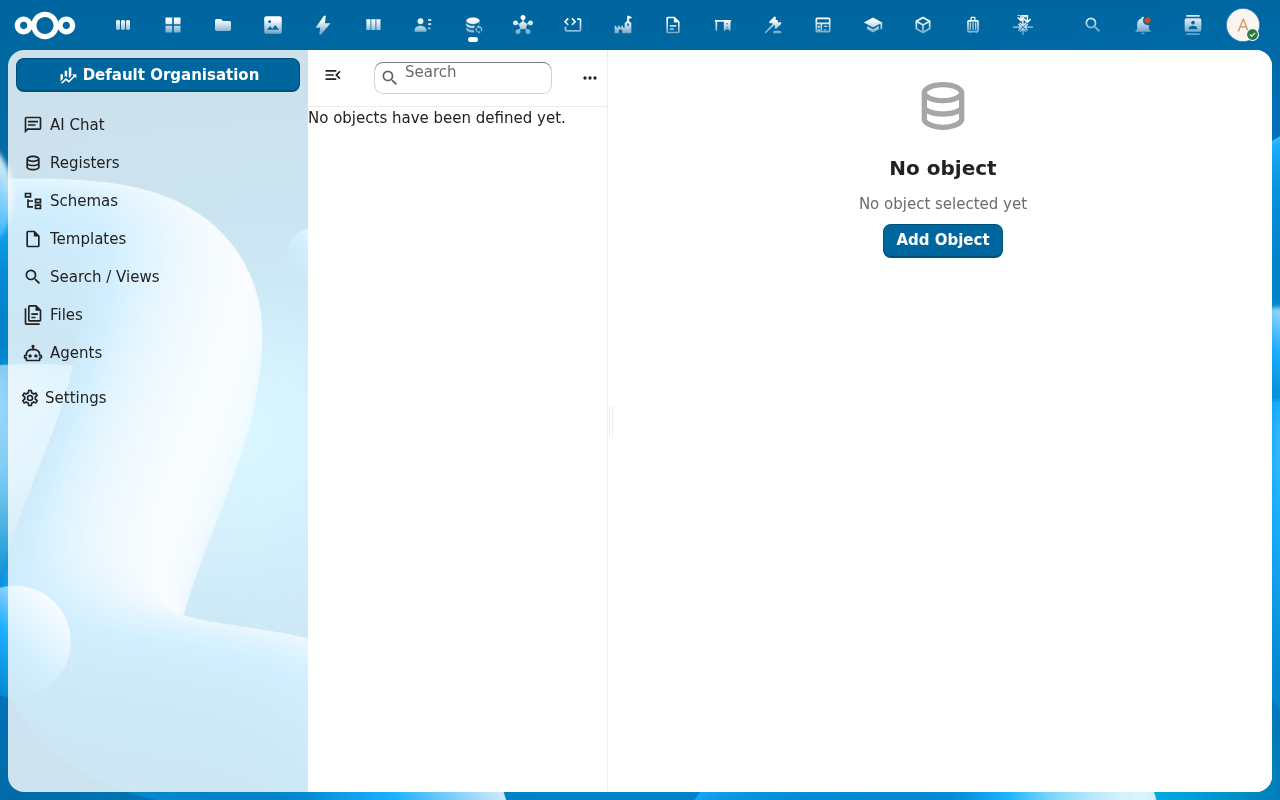Viewport: 1280px width, 800px height.
Task: Open the contacts menu icon in header
Action: pos(1193,25)
